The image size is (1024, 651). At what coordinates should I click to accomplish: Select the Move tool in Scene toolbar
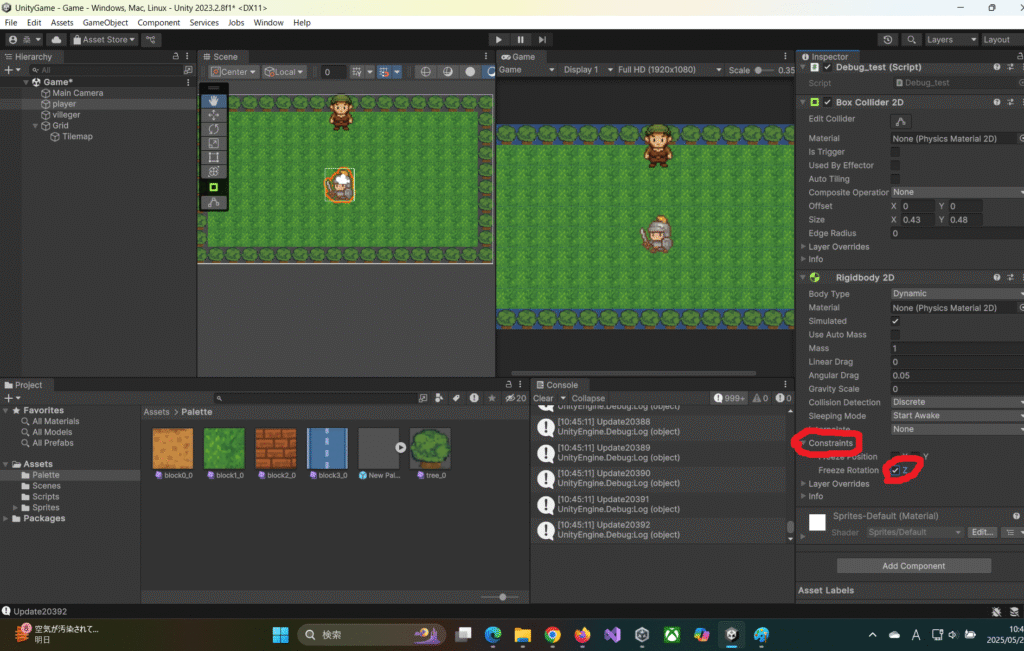pos(214,115)
